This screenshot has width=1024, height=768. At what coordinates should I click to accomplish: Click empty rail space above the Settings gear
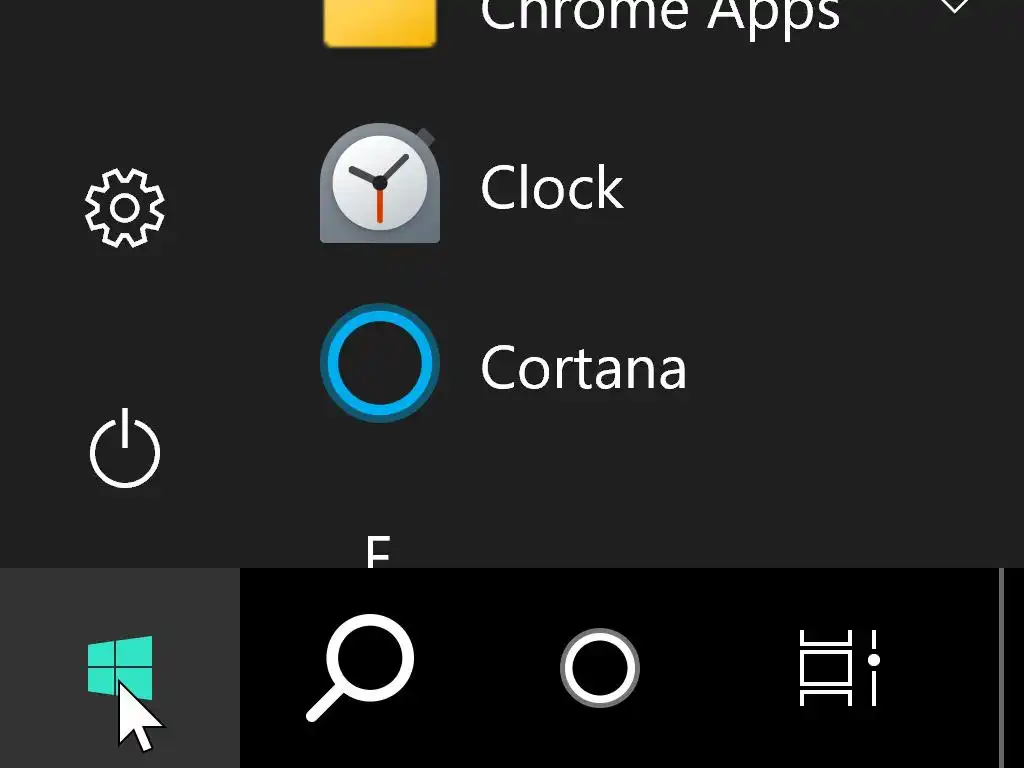click(124, 80)
